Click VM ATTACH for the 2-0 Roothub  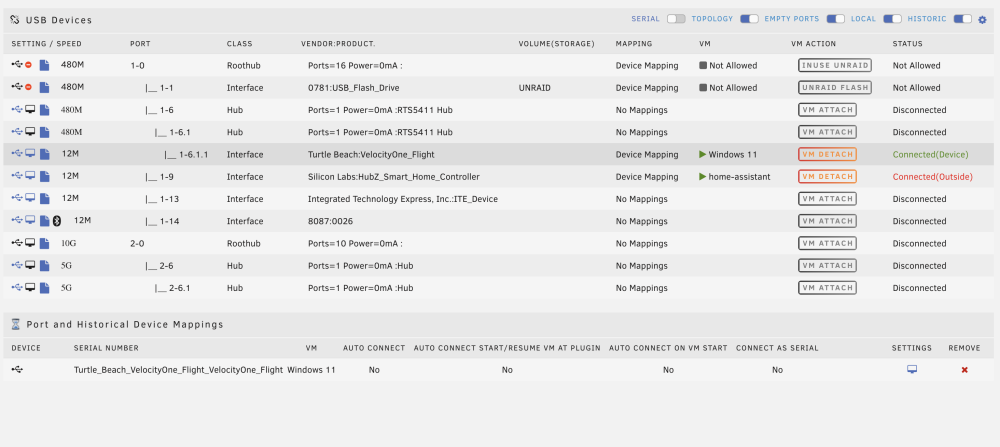tap(827, 243)
